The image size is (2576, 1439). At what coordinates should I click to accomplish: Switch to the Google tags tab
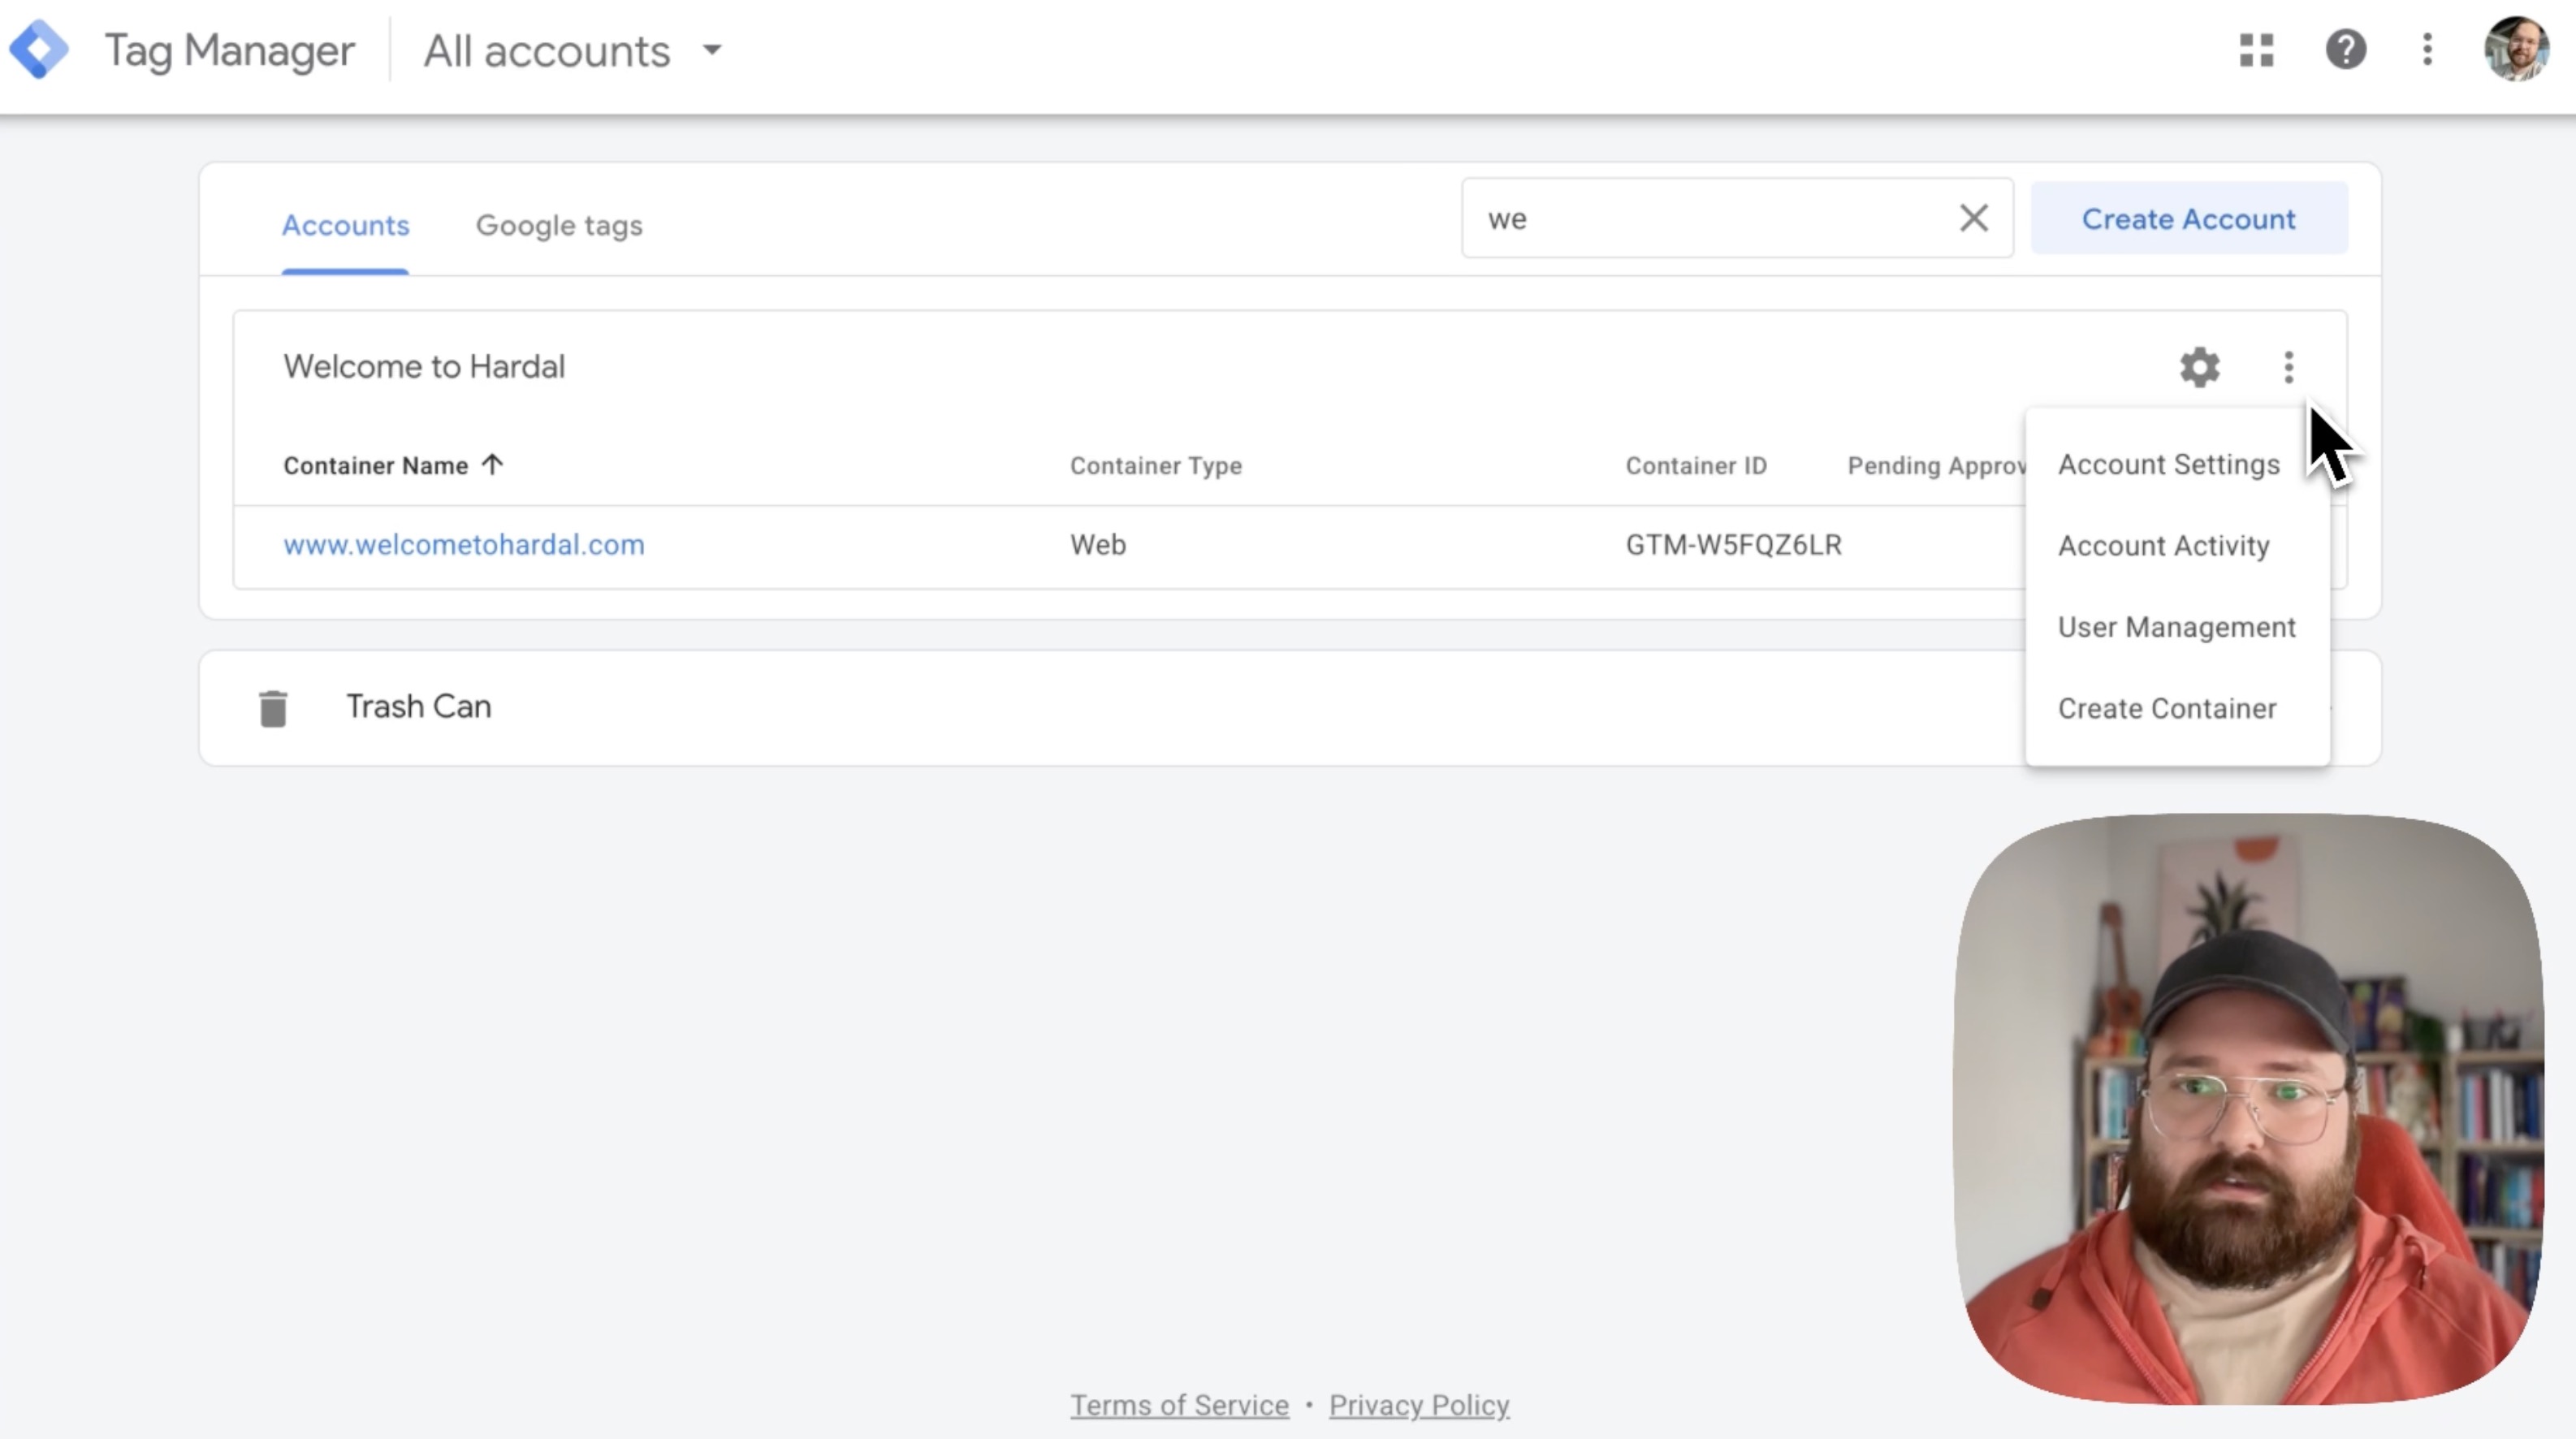[x=559, y=225]
